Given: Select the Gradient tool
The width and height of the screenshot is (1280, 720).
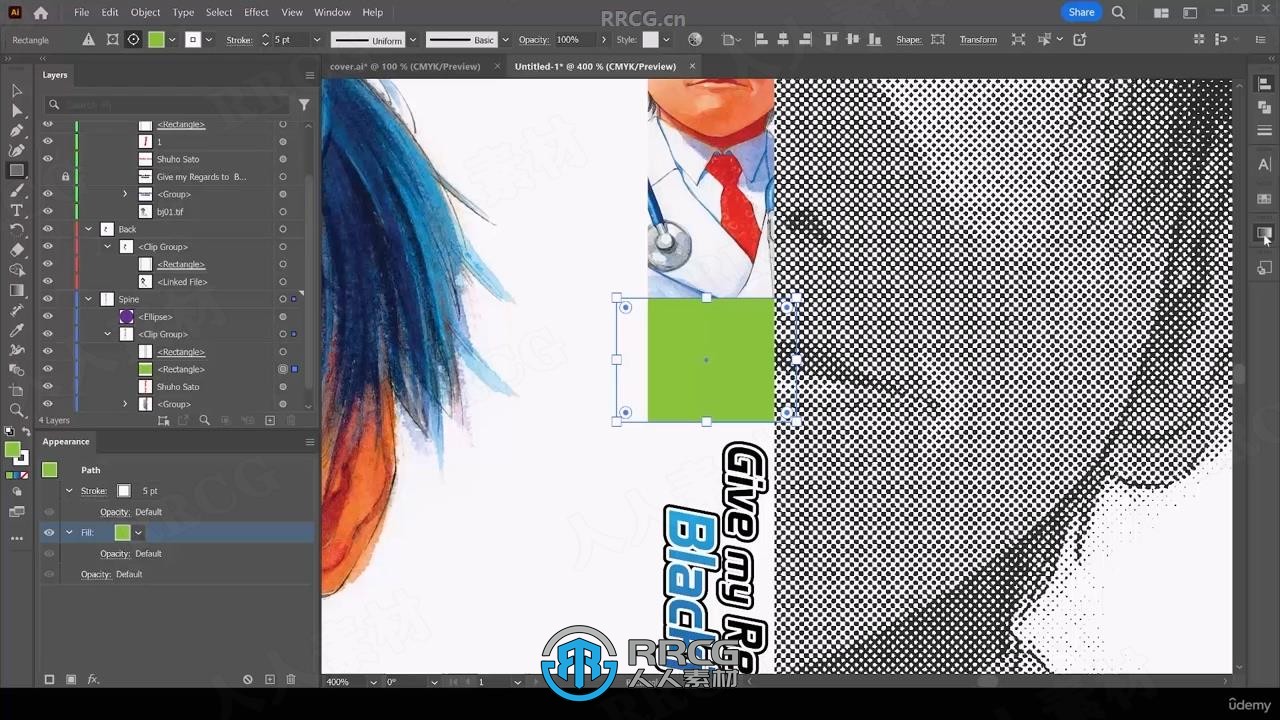Looking at the screenshot, I should tap(17, 291).
